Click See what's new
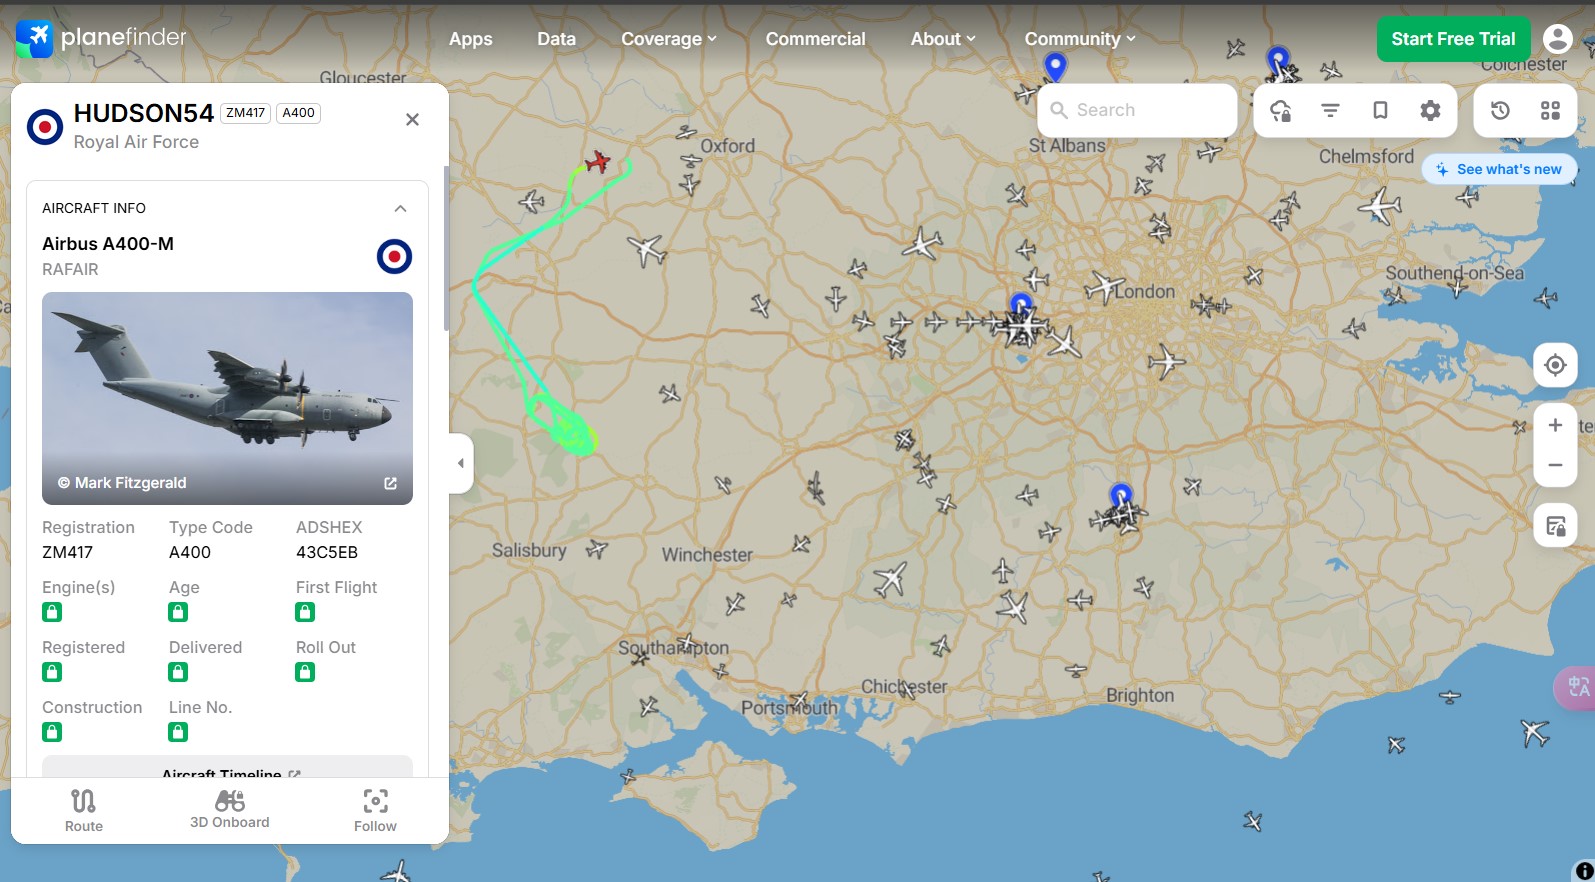 tap(1499, 169)
